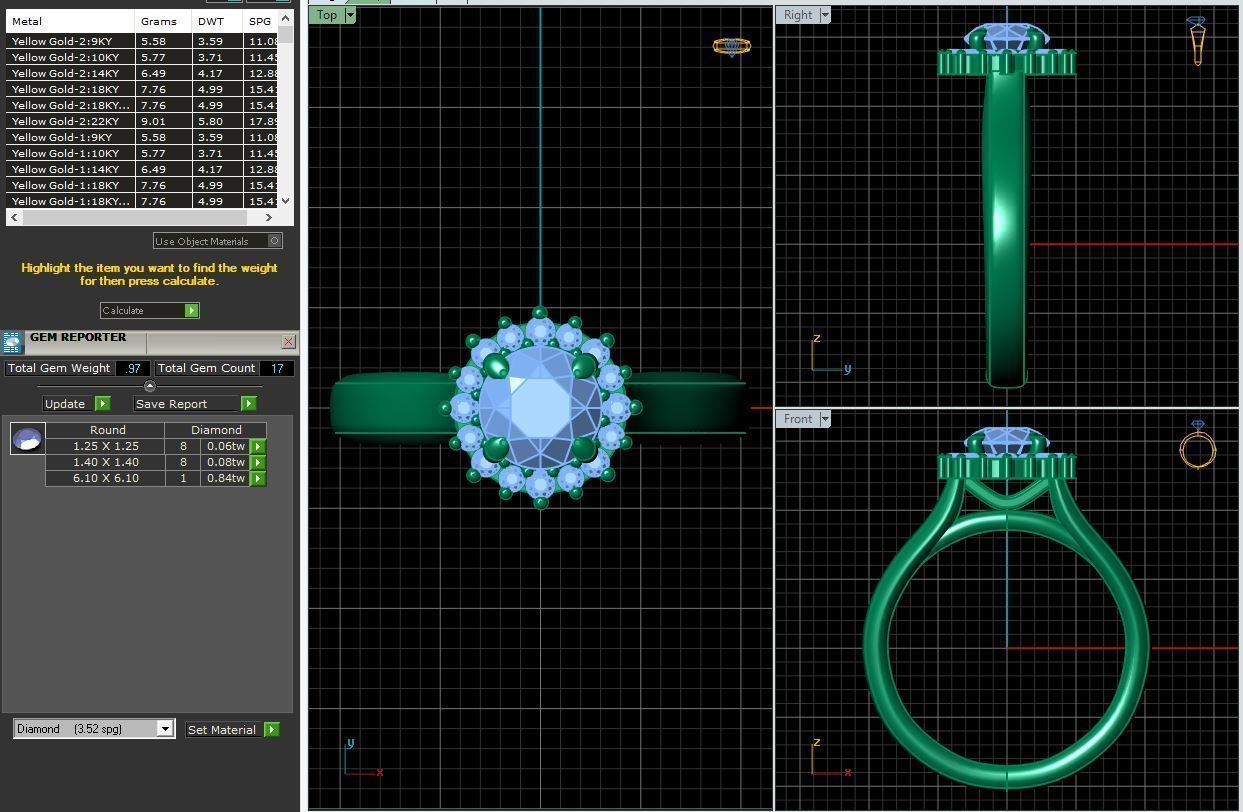Select the Yellow Gold-1:10KY row

coord(142,153)
